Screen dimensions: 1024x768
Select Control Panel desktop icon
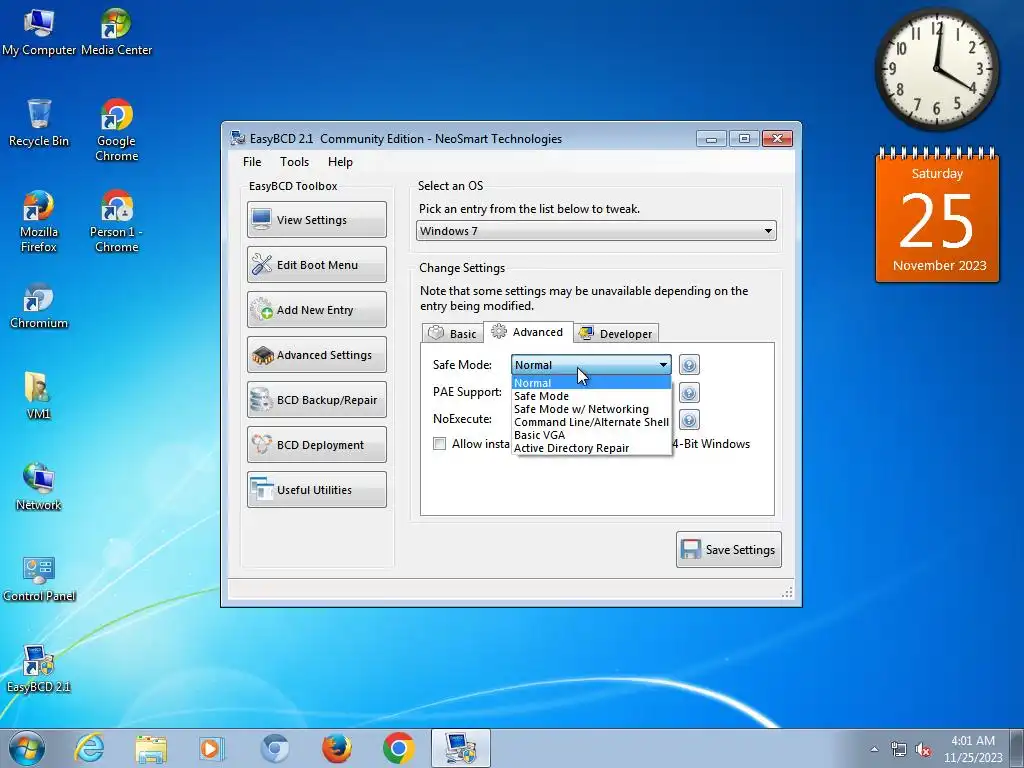pyautogui.click(x=39, y=579)
